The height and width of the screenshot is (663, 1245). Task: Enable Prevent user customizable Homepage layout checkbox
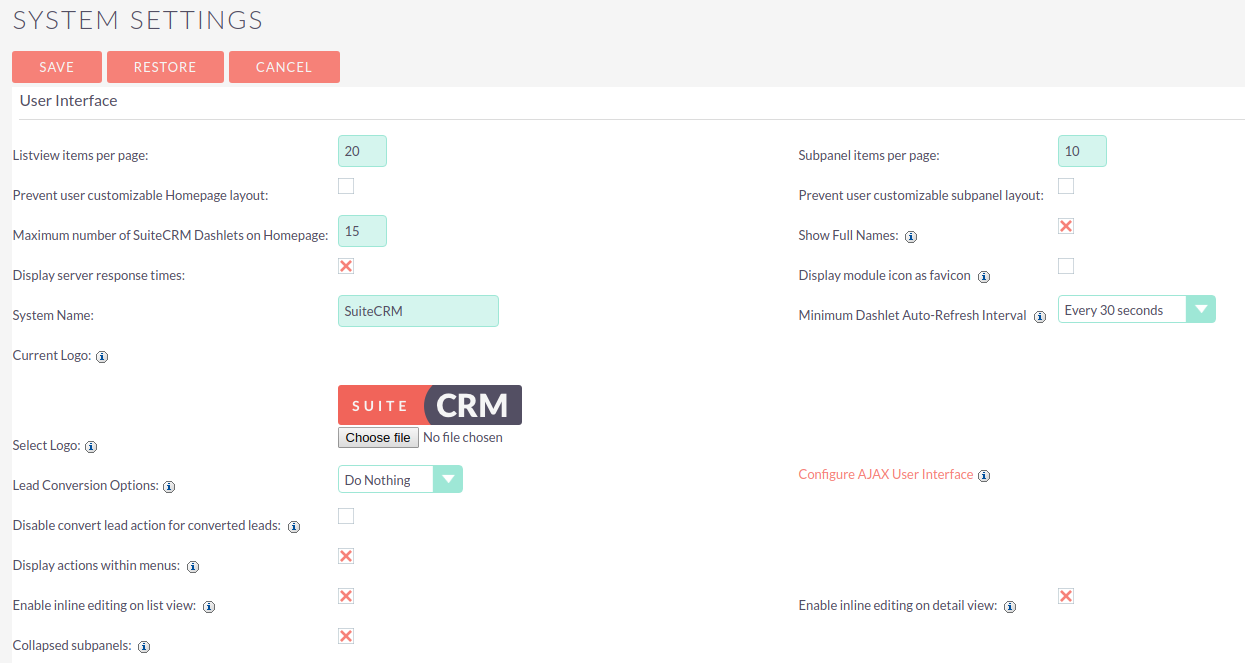point(346,186)
